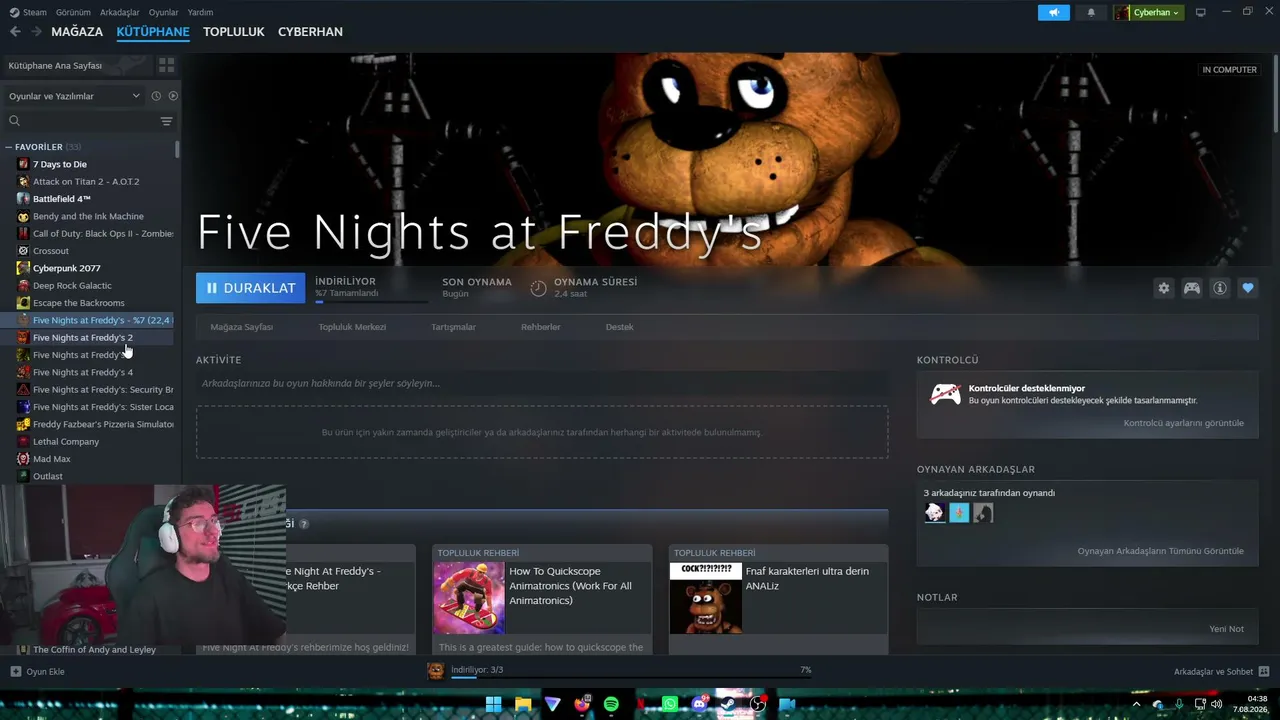The height and width of the screenshot is (720, 1280).
Task: Go to MAĞAZA tab
Action: 77,32
